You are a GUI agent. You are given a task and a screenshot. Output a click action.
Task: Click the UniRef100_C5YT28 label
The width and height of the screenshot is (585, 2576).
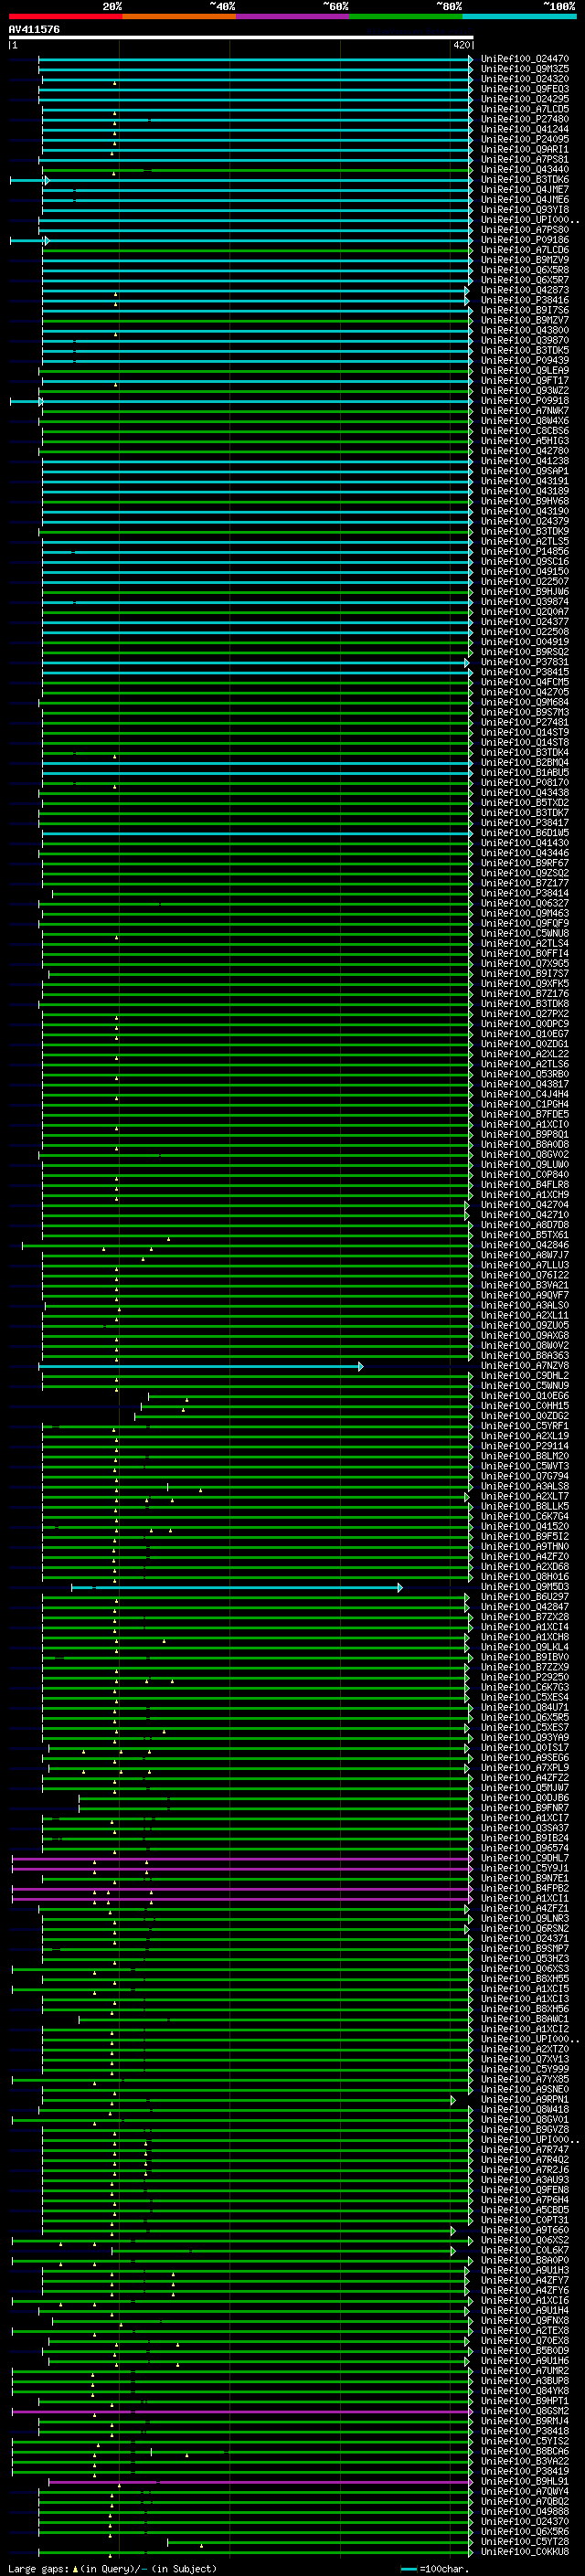[x=525, y=2541]
